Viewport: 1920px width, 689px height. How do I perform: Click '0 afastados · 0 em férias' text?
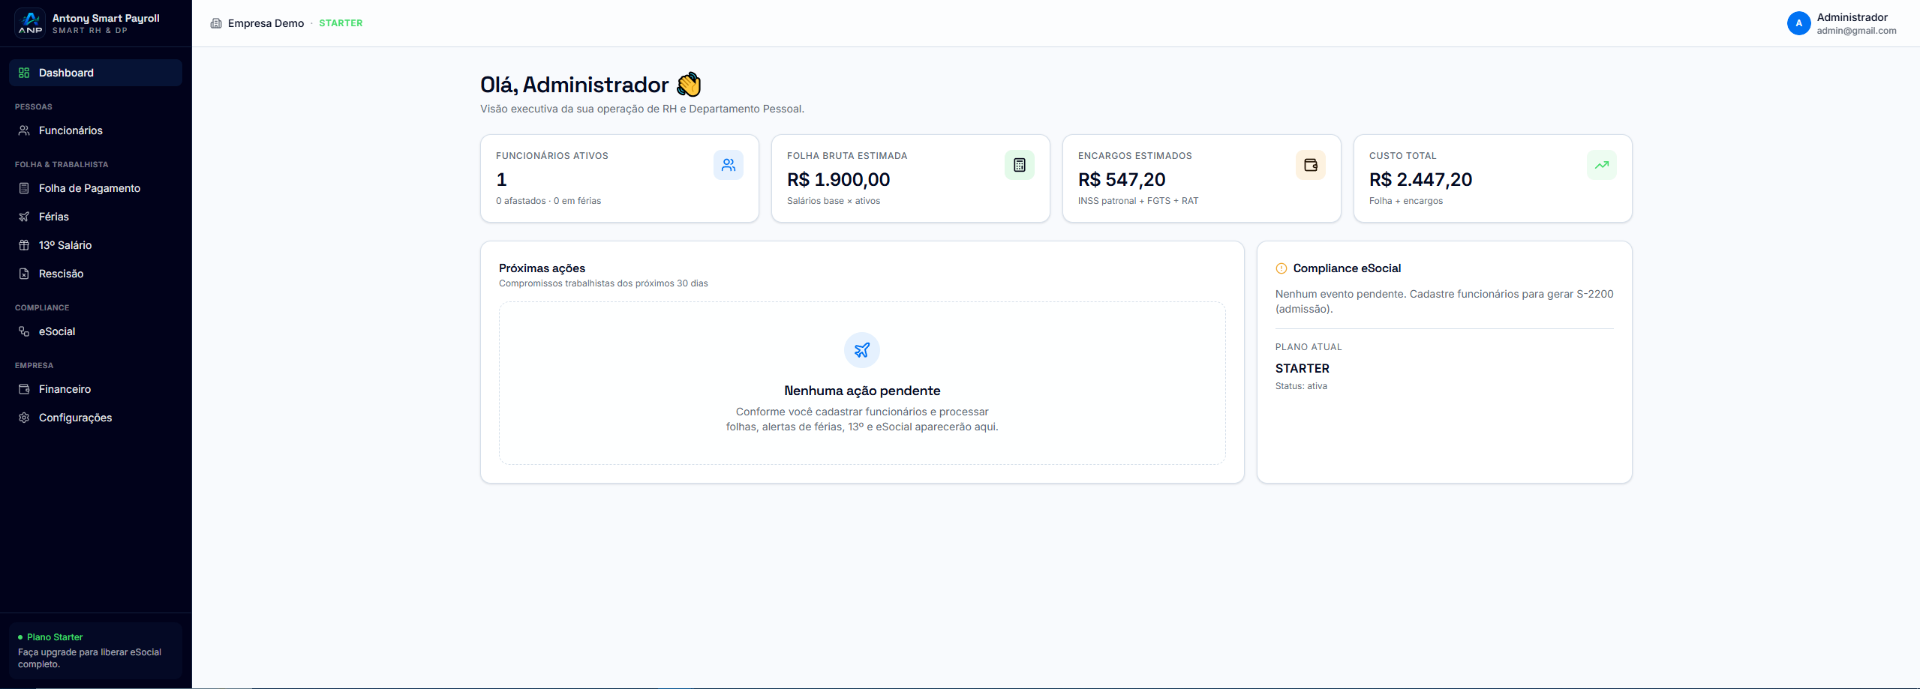[x=548, y=201]
